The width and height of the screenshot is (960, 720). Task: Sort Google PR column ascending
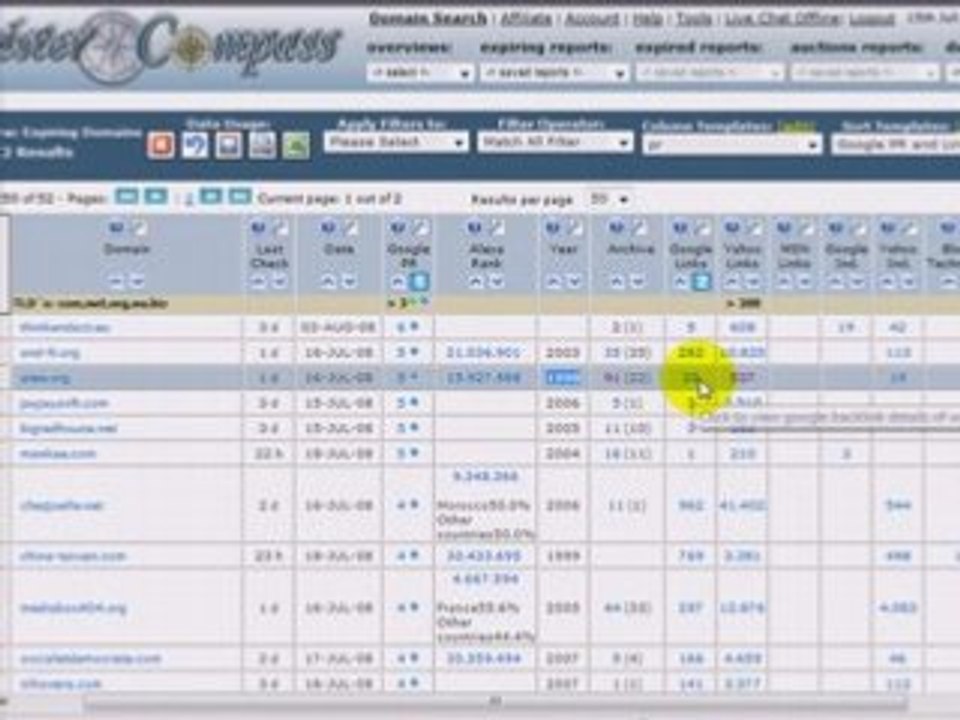398,282
